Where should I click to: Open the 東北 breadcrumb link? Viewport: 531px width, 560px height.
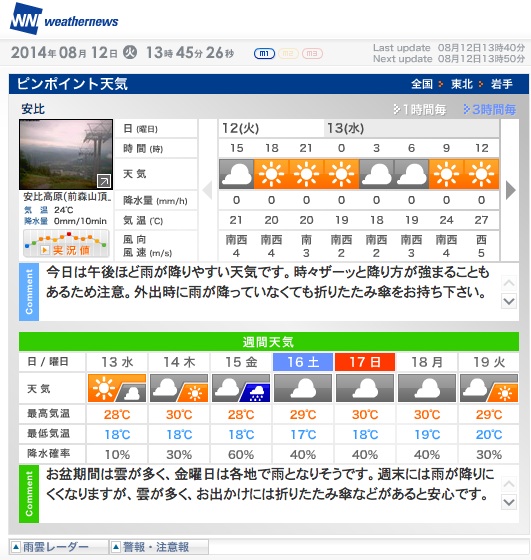point(462,84)
